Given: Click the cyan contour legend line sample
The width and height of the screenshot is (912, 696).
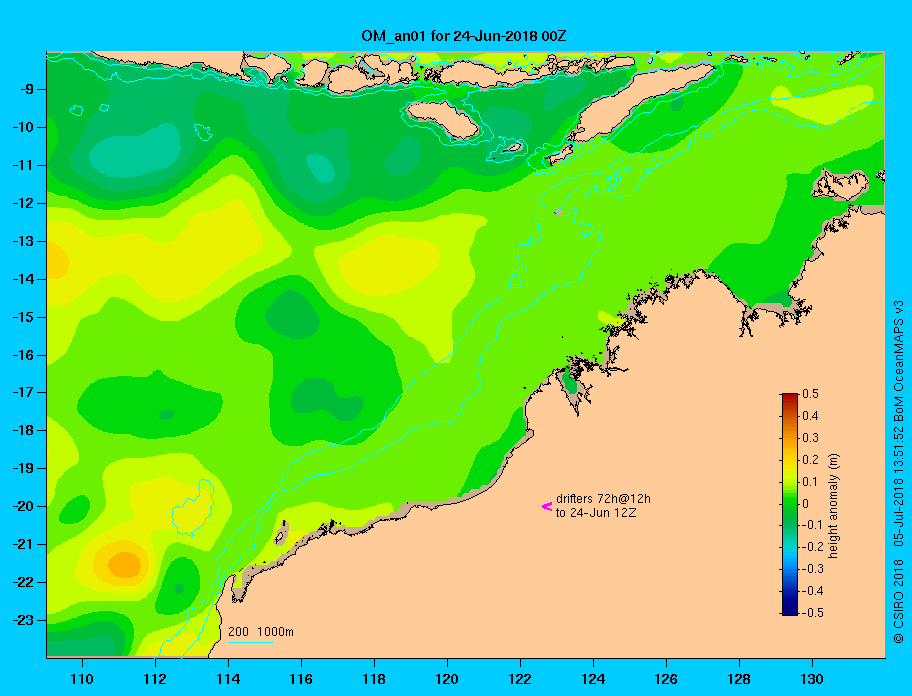Looking at the screenshot, I should pos(250,642).
